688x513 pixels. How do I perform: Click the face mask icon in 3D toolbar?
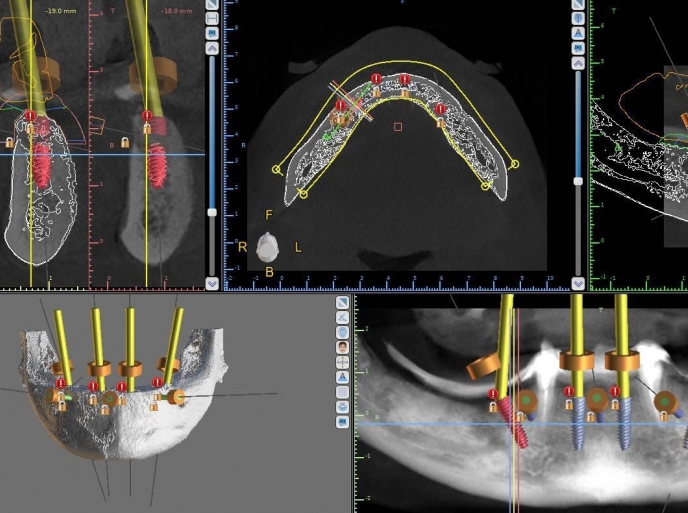(342, 332)
